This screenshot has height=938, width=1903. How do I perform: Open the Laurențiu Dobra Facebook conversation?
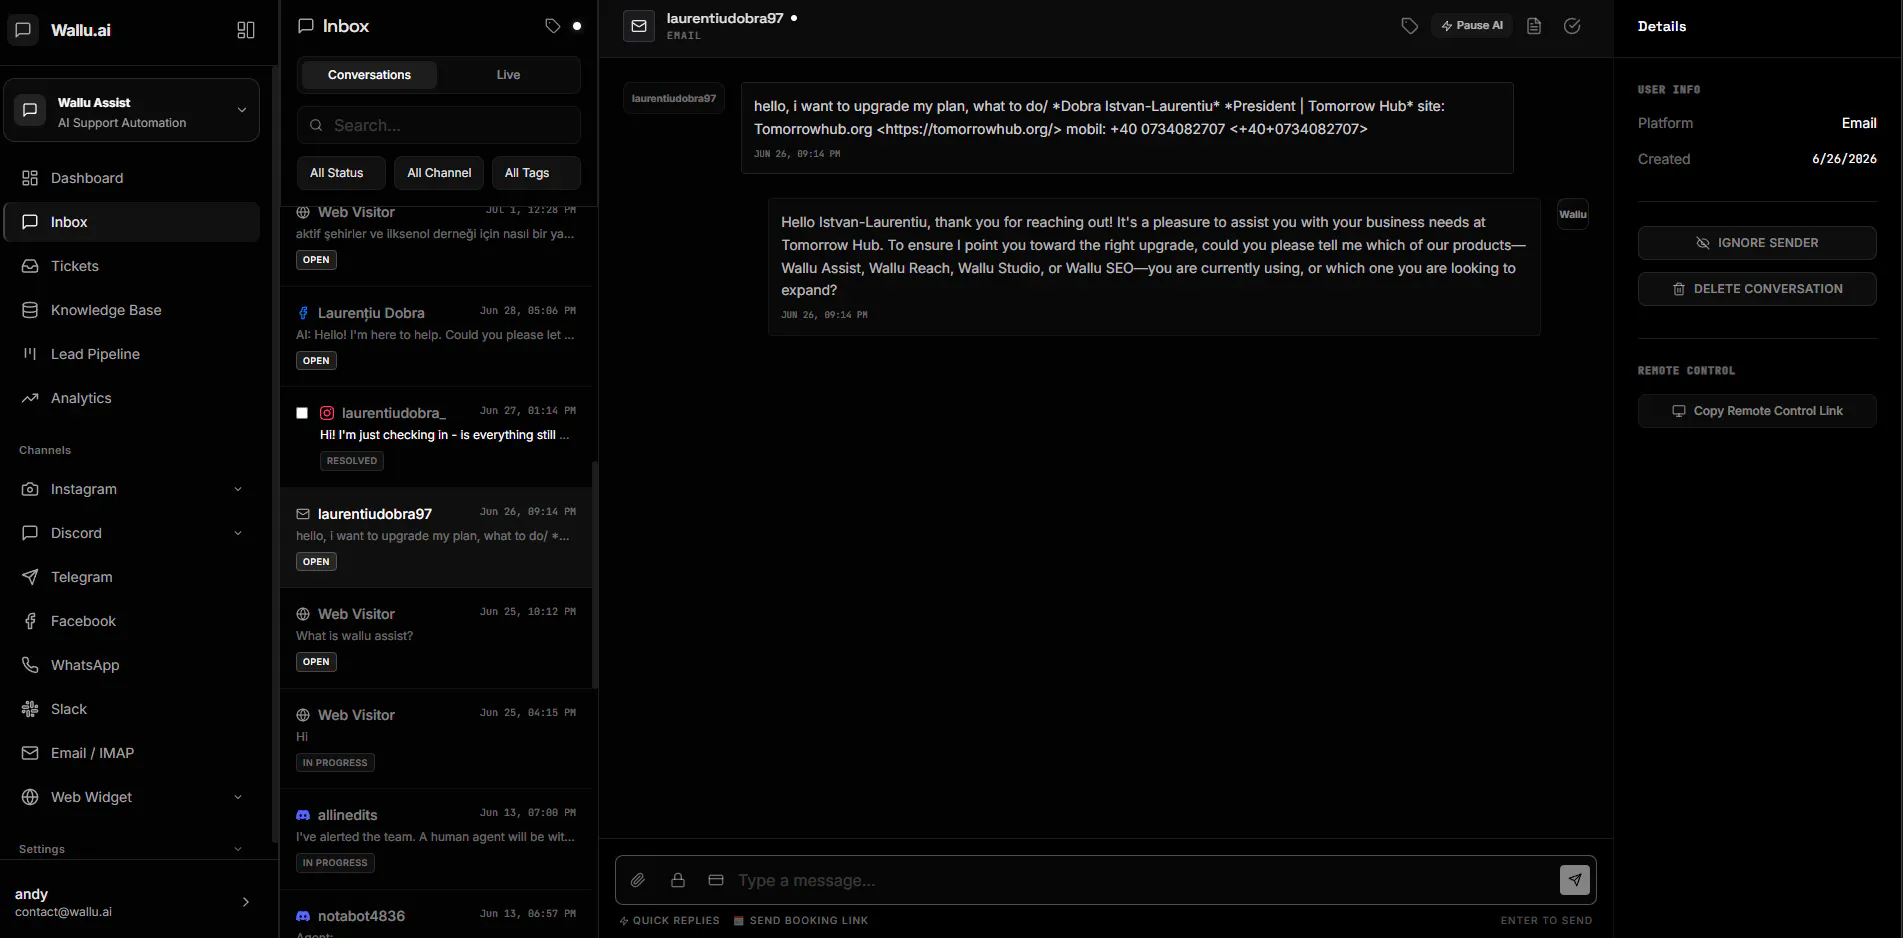(437, 336)
